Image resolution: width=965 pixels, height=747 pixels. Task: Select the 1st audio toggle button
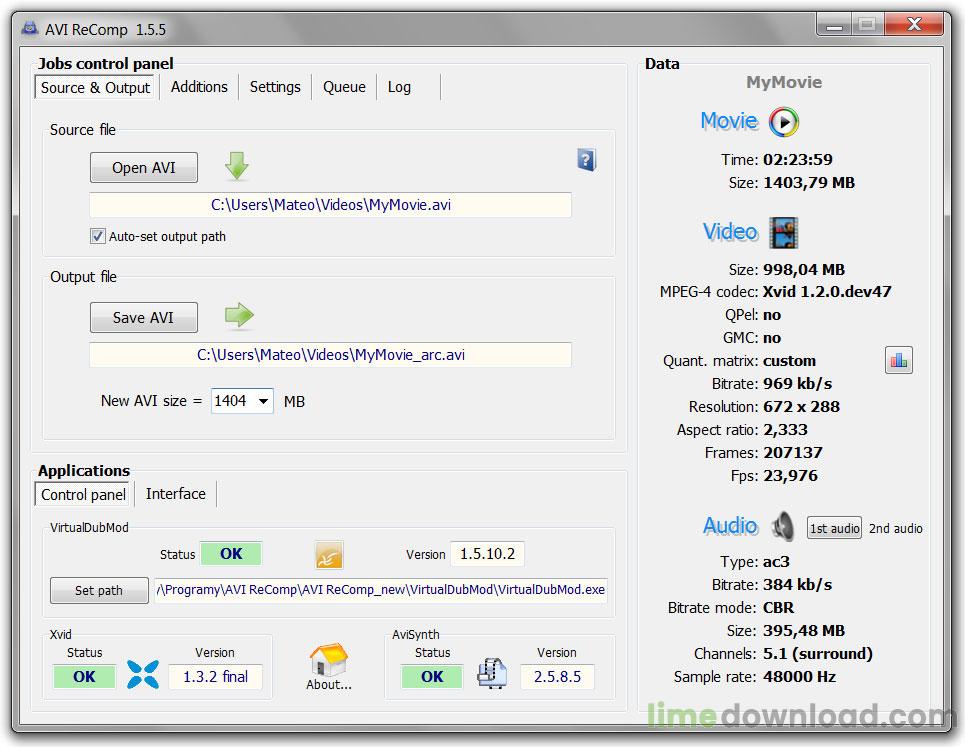[834, 529]
